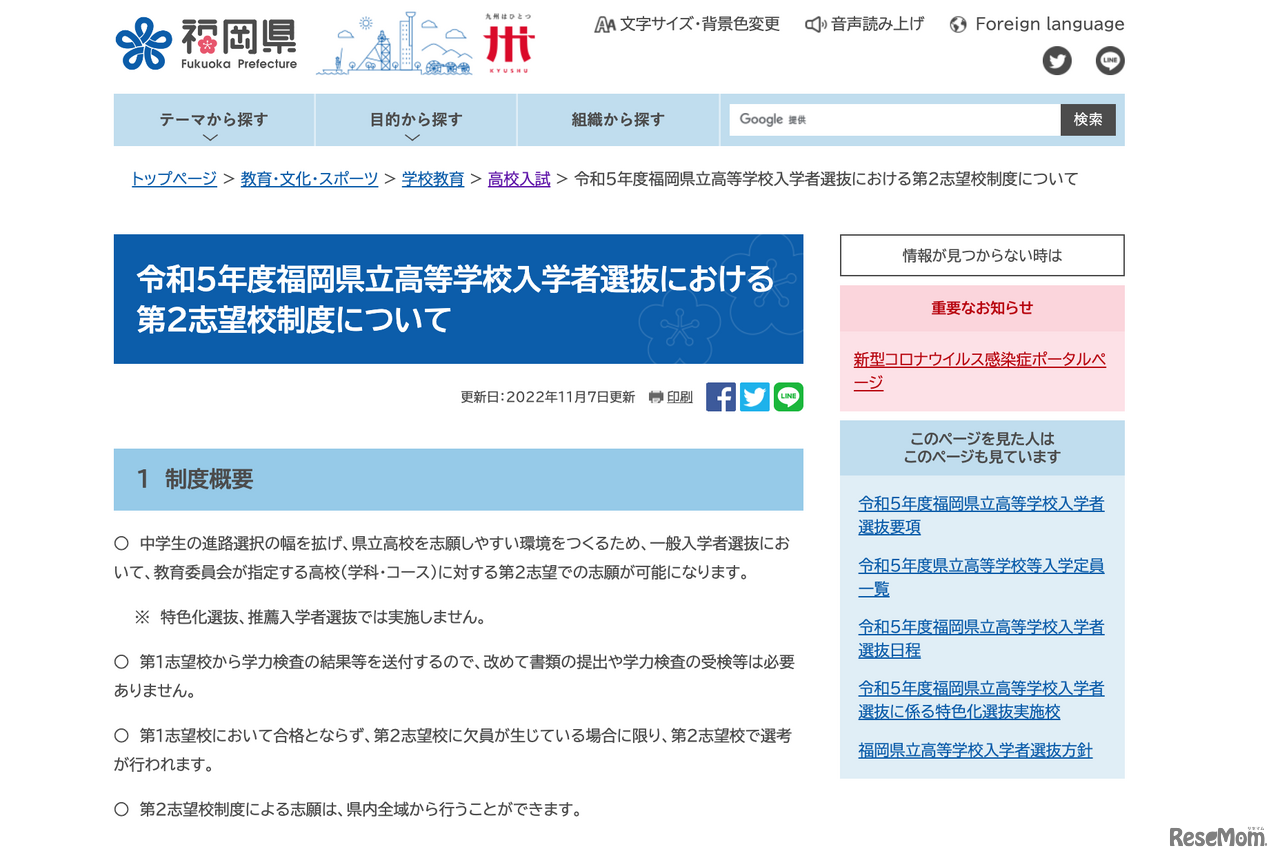
Task: Click the AA text-size icon
Action: point(604,25)
